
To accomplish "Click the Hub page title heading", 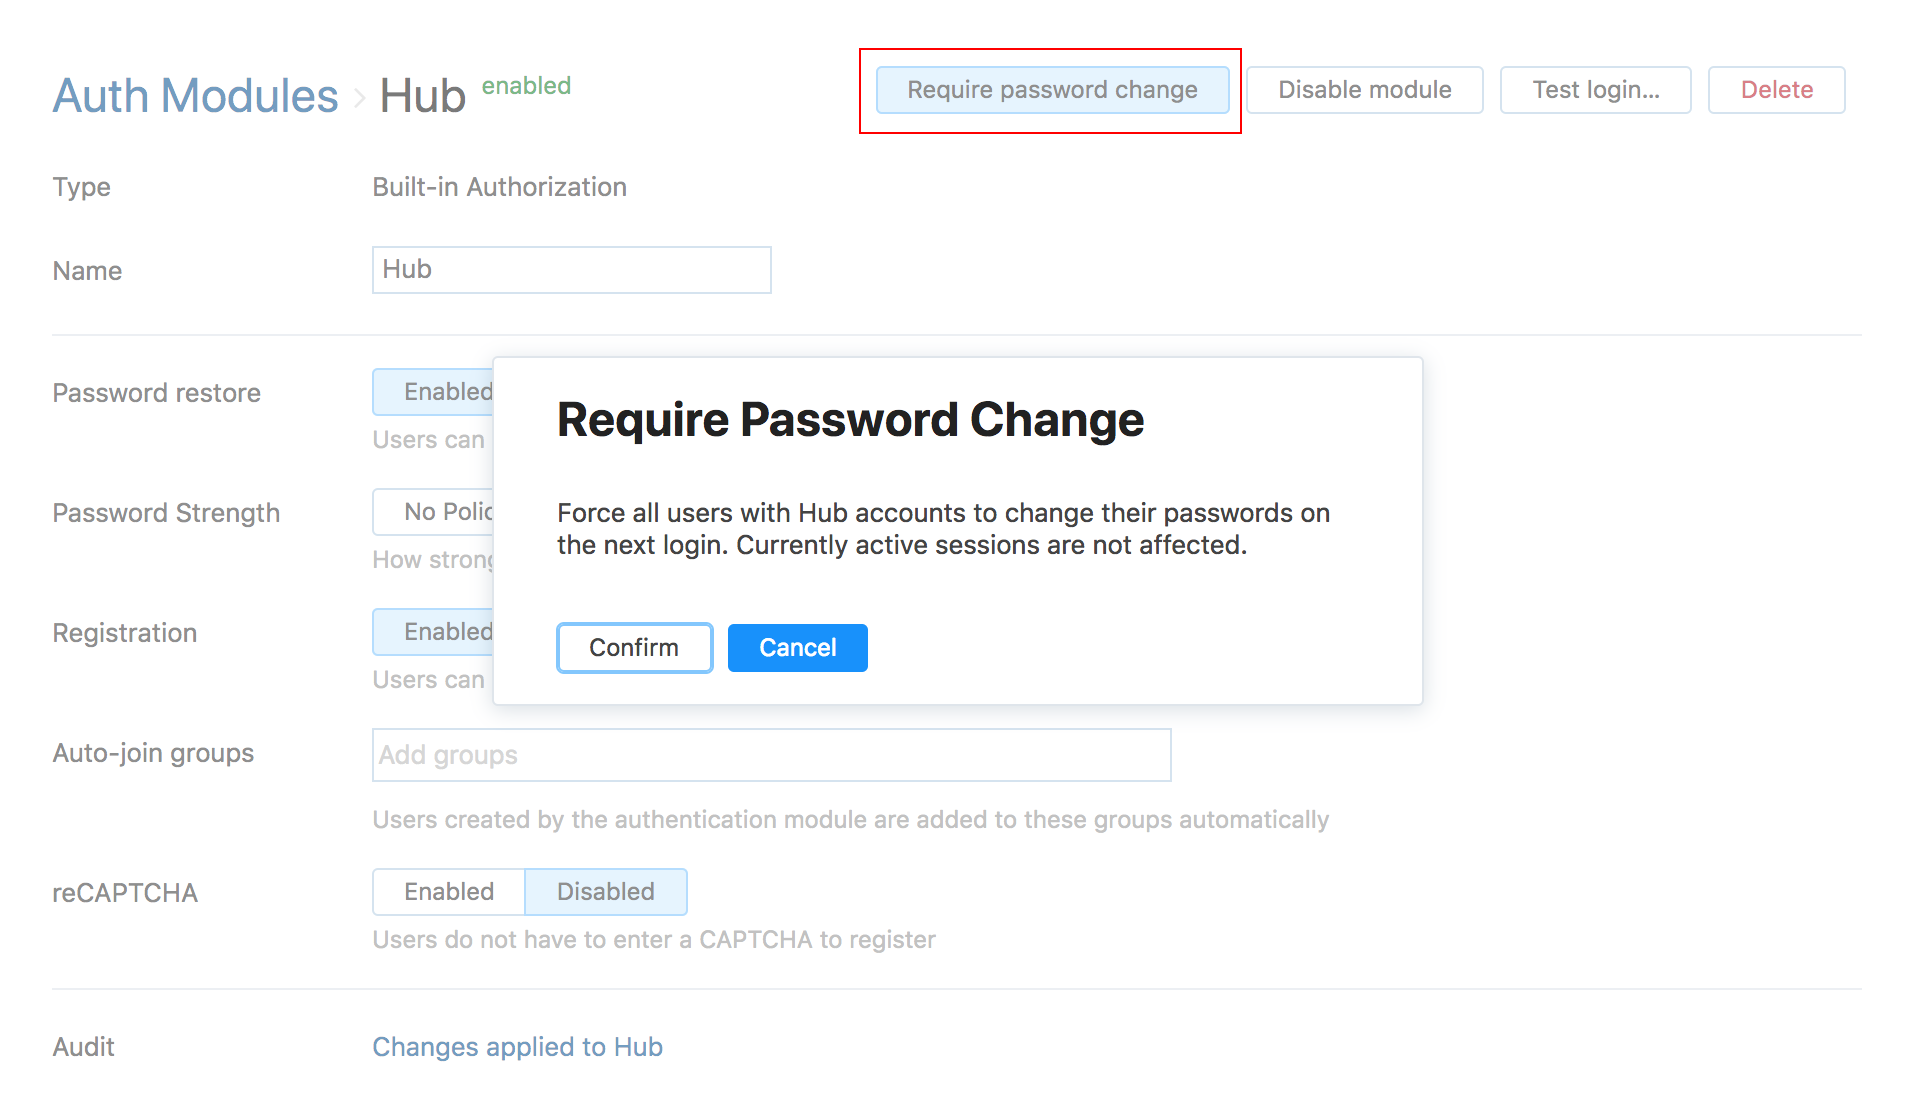I will [423, 96].
